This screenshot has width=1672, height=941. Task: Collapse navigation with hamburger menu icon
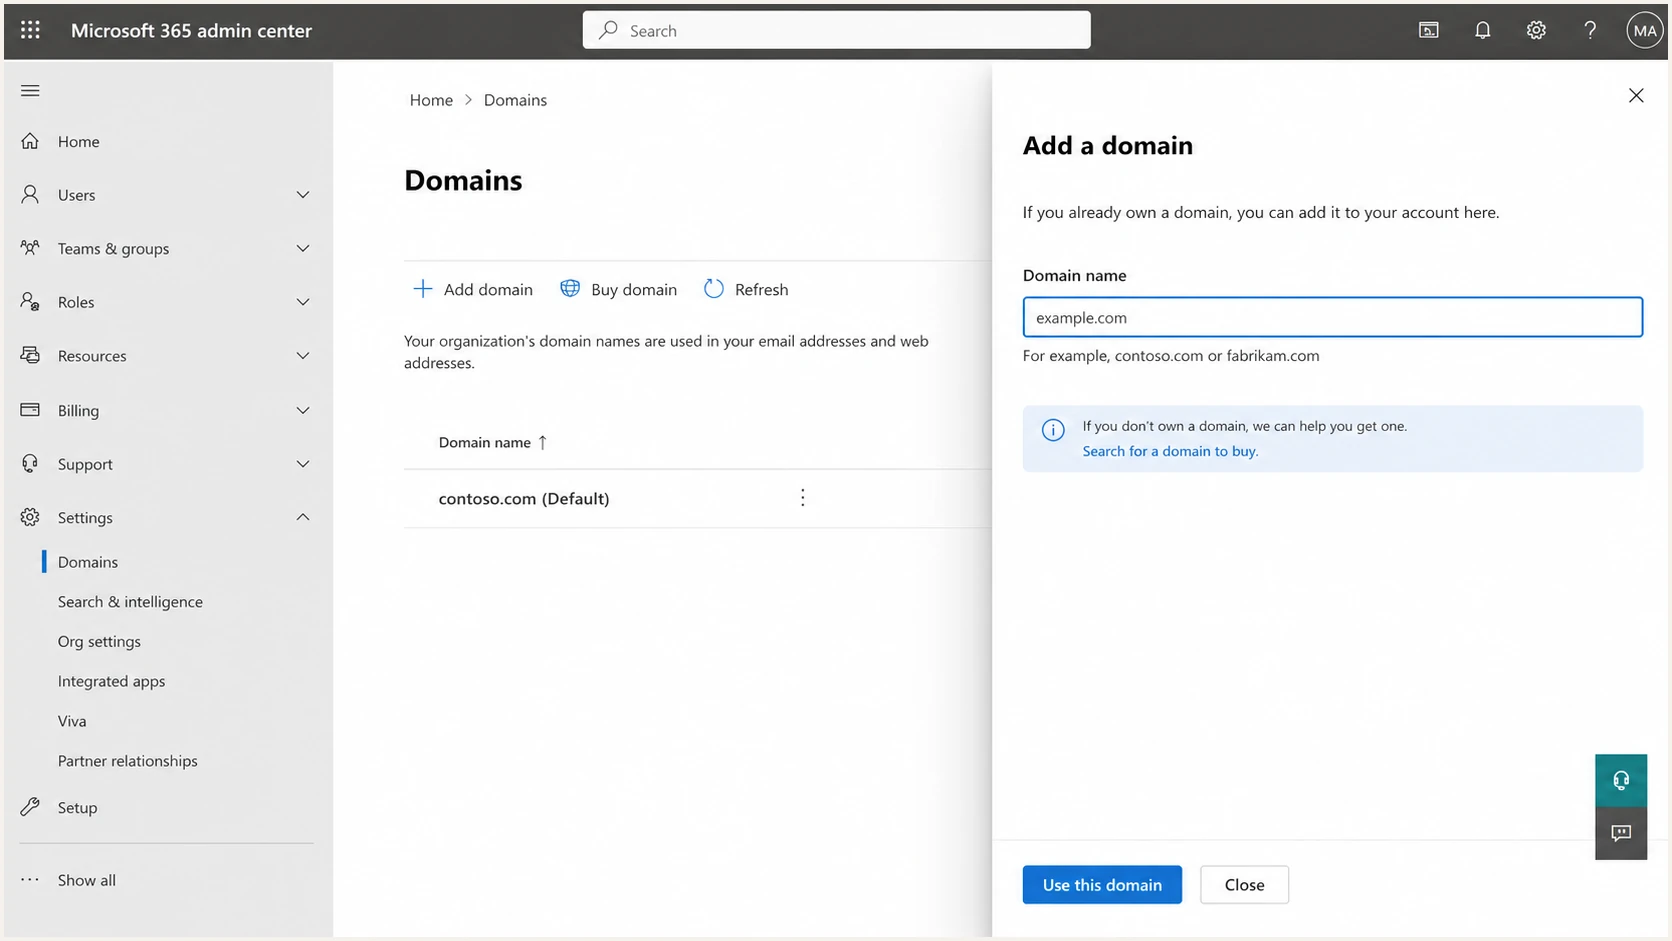pyautogui.click(x=30, y=91)
